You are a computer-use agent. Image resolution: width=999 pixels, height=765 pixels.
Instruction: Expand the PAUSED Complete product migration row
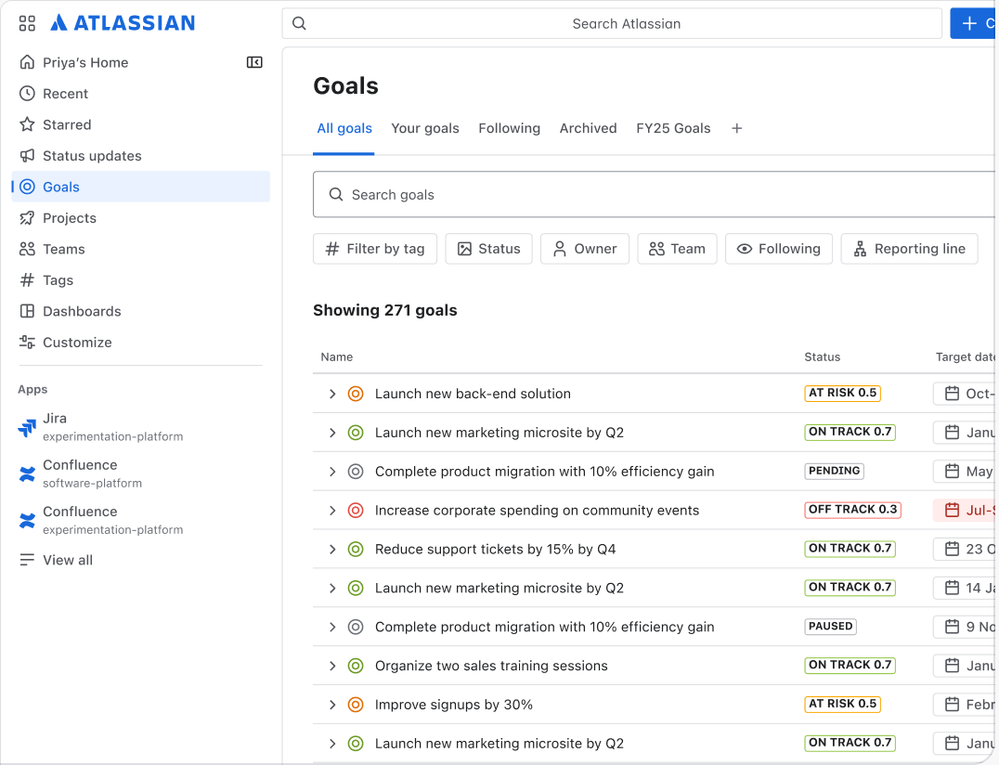pos(332,627)
